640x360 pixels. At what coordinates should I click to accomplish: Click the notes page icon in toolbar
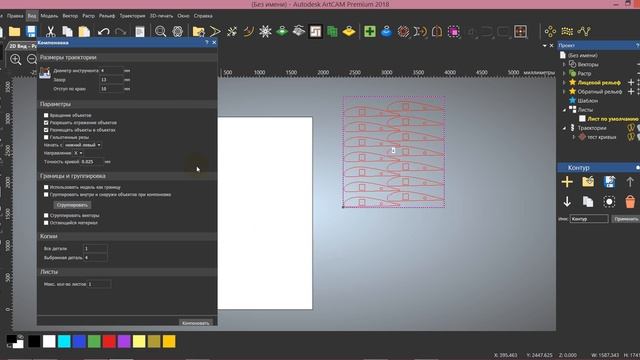click(140, 31)
